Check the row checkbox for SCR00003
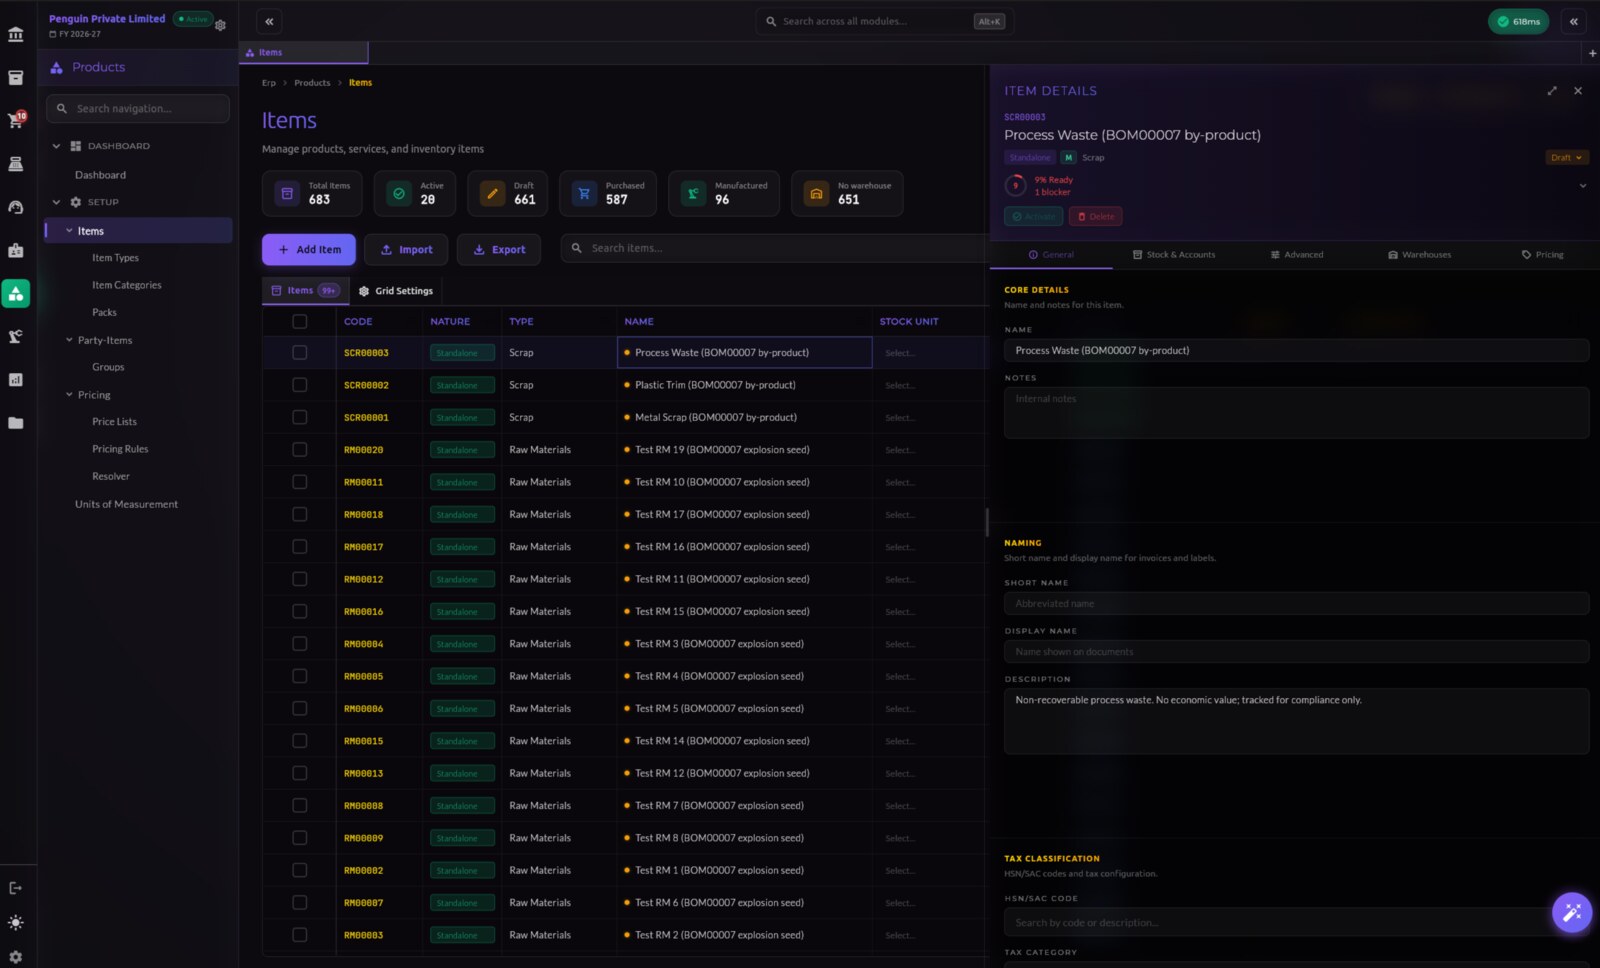 coord(299,352)
